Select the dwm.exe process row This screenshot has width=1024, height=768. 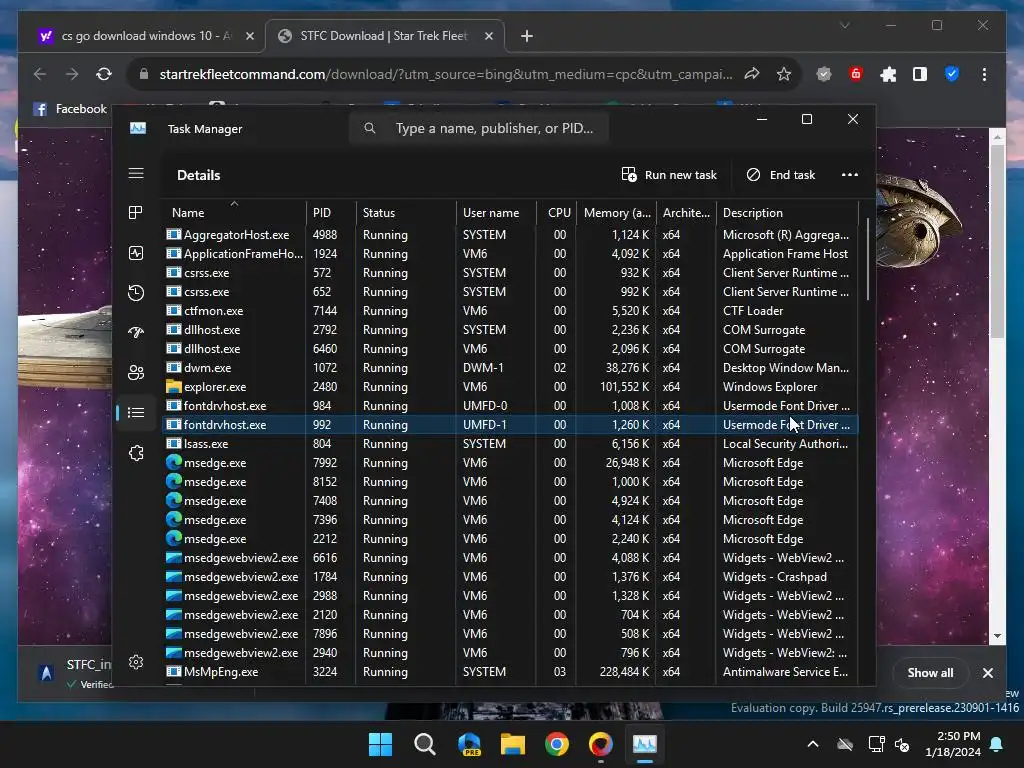pyautogui.click(x=510, y=368)
